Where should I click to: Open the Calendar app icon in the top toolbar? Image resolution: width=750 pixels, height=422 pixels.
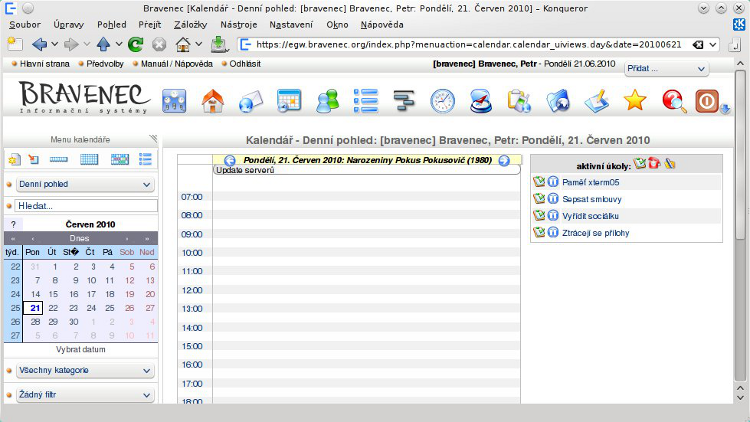tap(289, 101)
